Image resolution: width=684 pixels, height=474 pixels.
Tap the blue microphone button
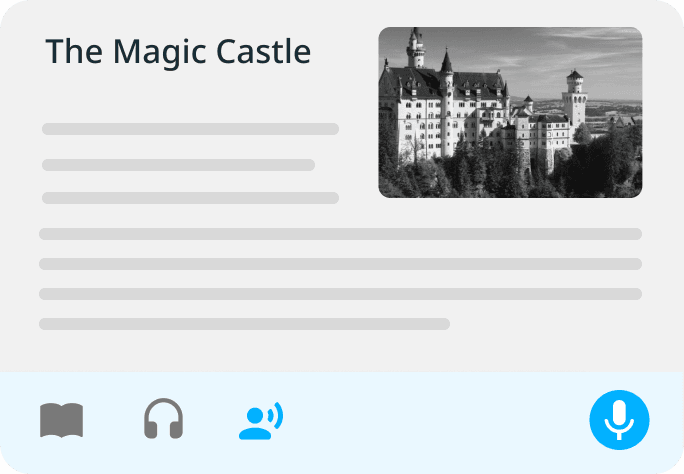pos(619,420)
